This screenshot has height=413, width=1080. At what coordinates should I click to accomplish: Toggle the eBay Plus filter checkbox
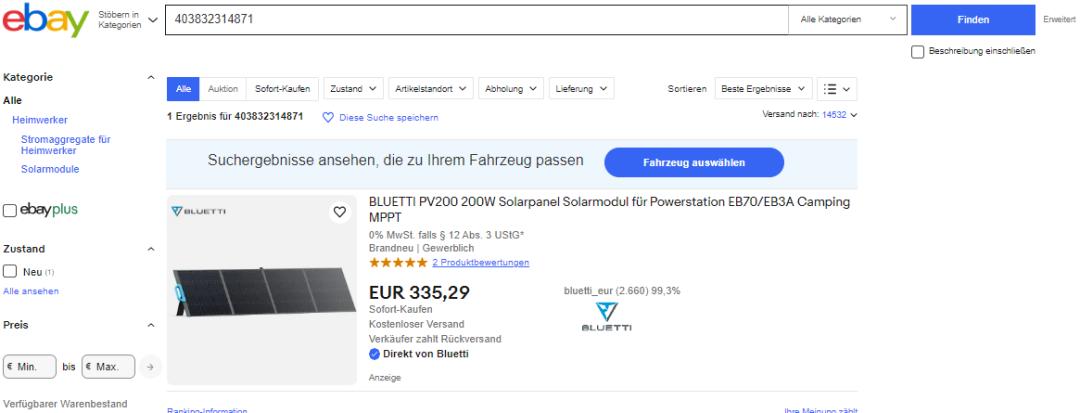10,210
